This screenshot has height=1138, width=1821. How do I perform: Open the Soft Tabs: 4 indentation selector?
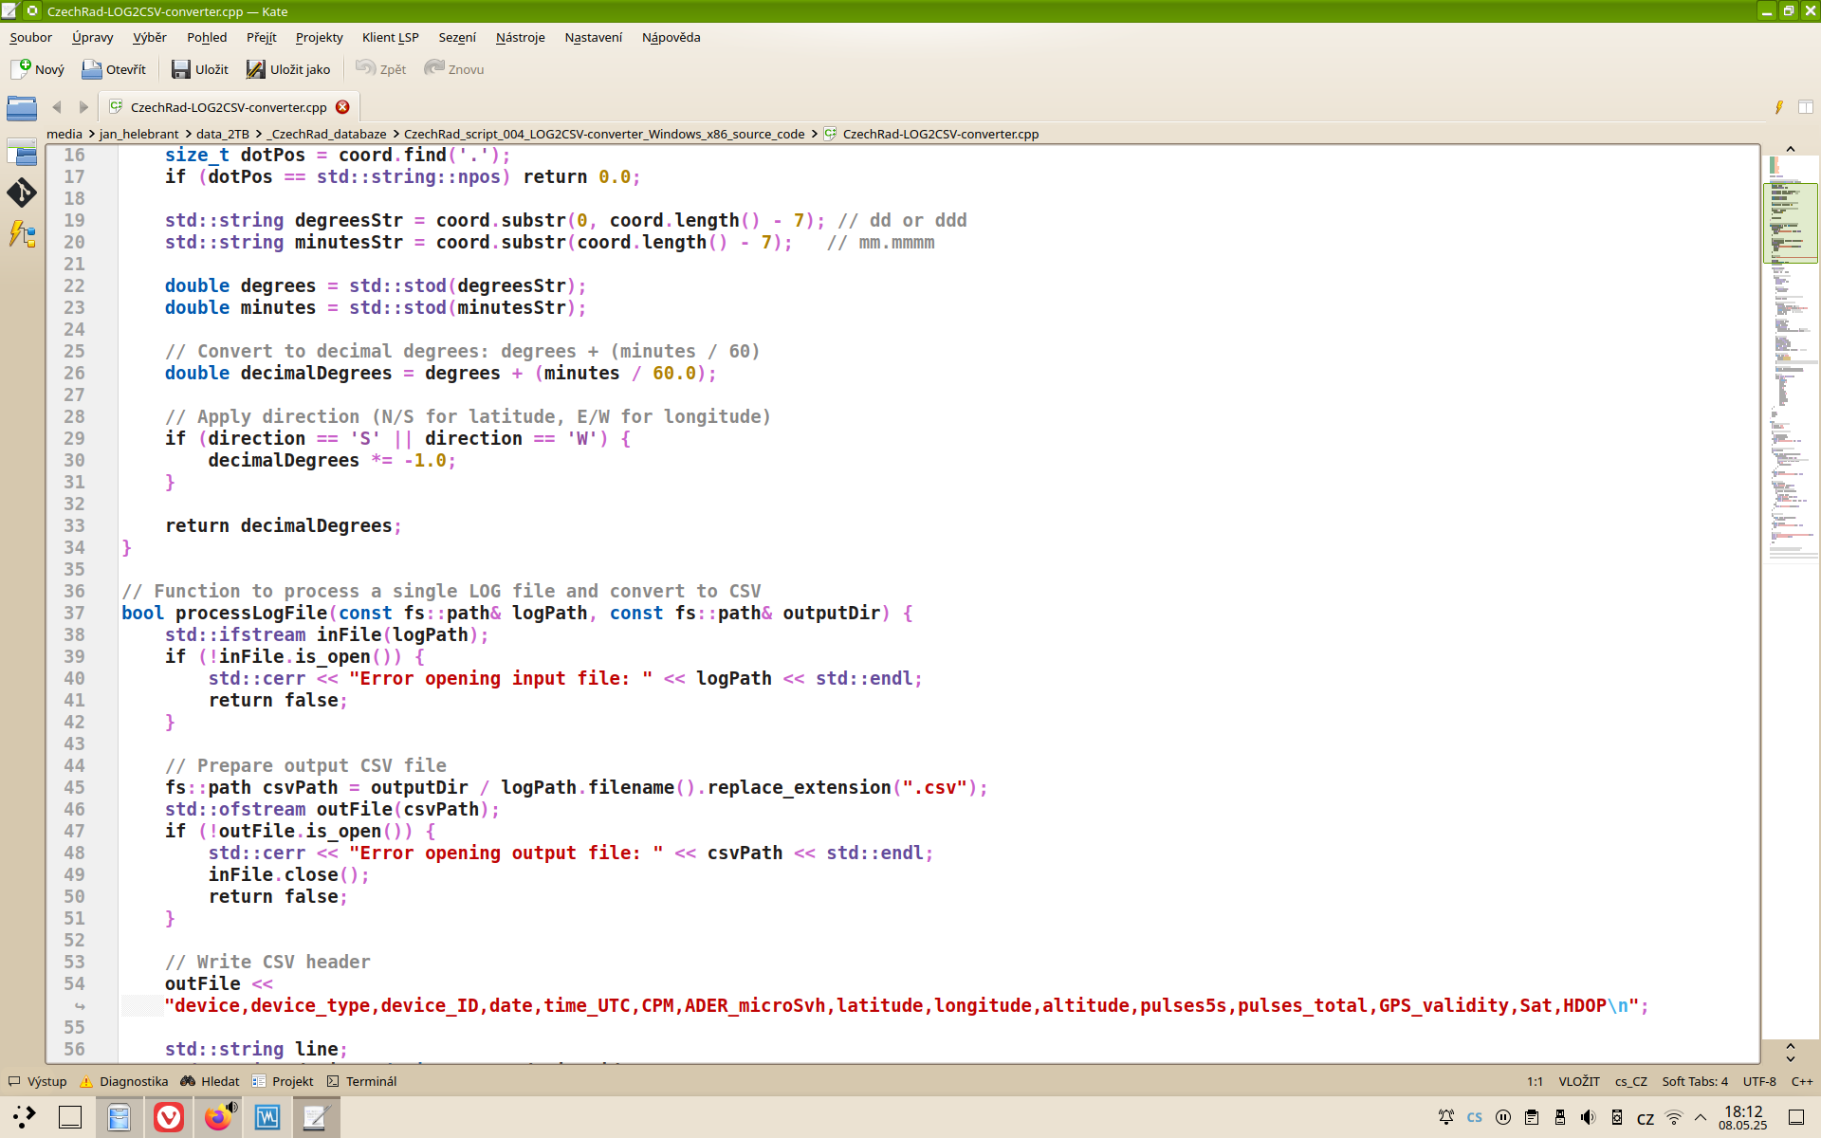[x=1694, y=1081]
